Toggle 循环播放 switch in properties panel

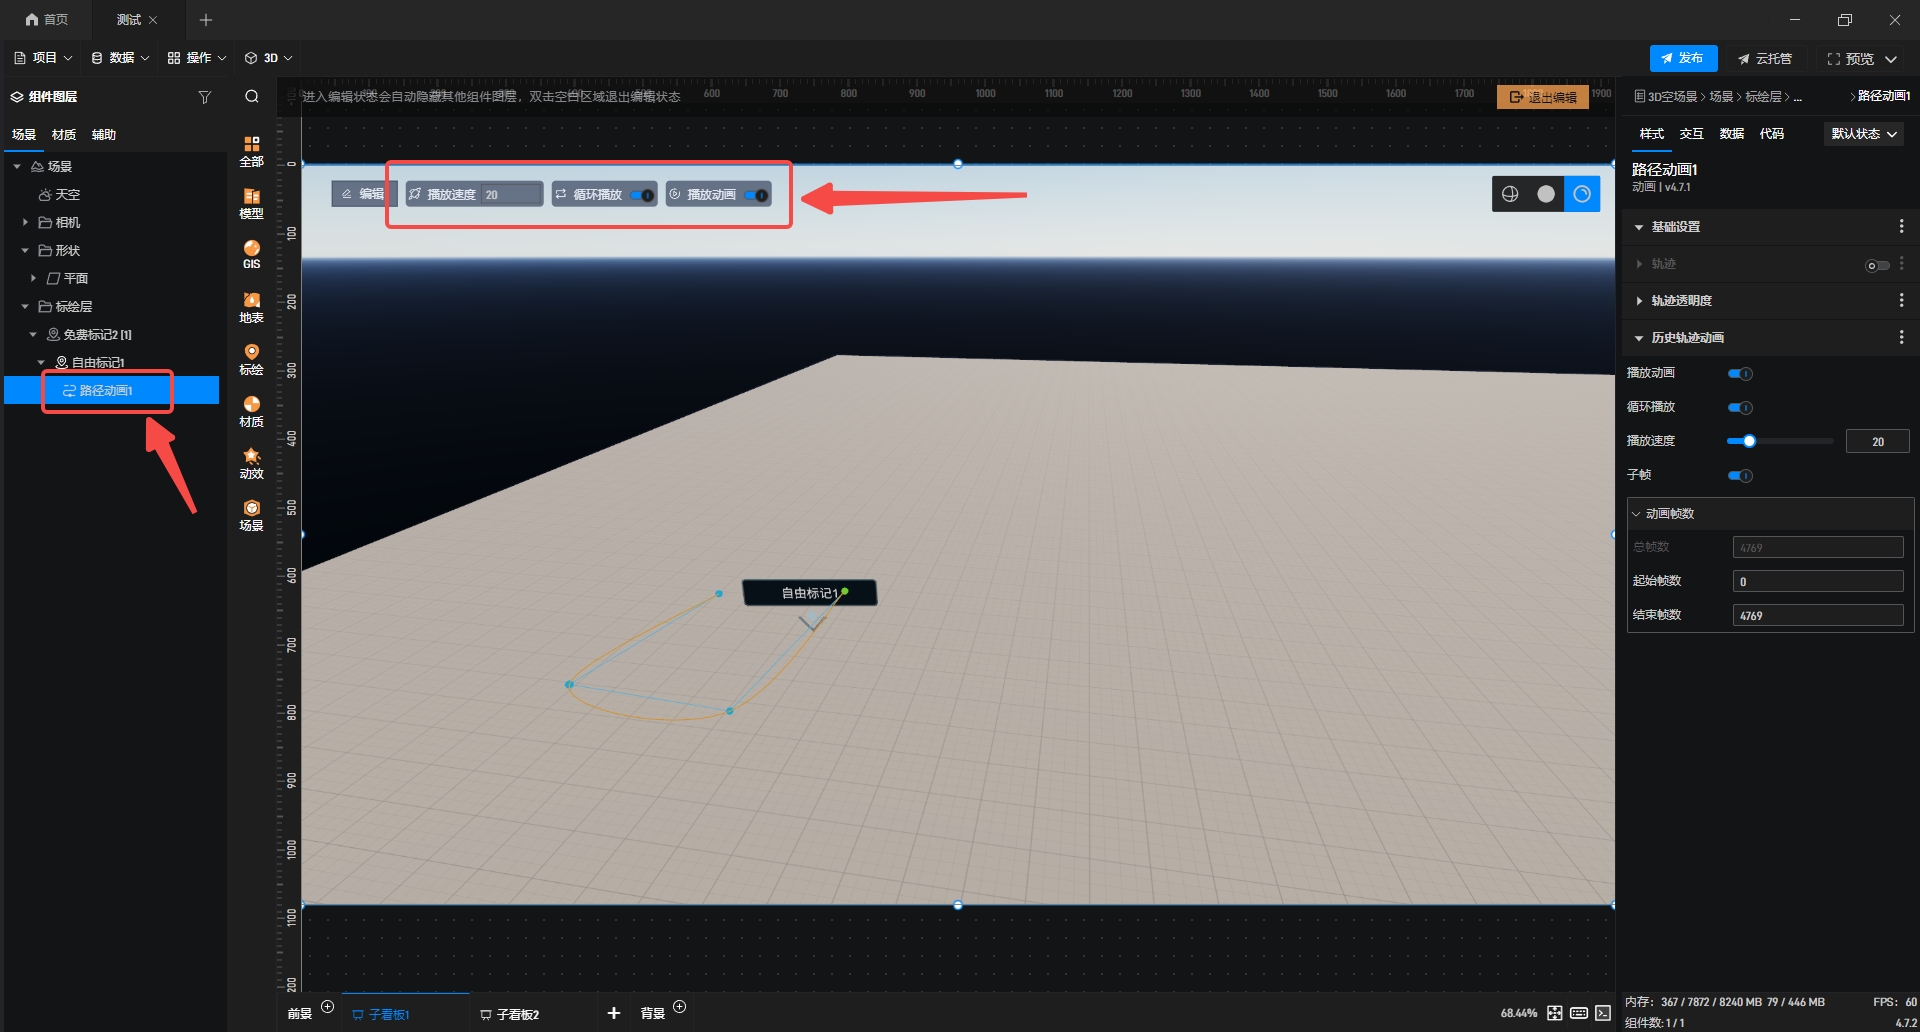pos(1740,408)
